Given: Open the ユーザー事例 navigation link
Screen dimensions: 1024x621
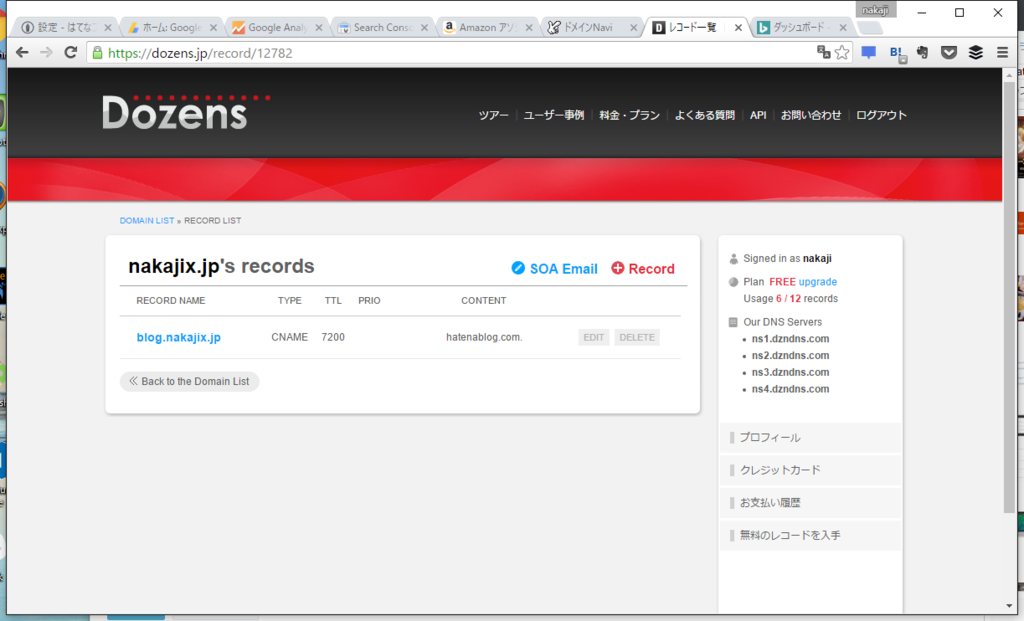Looking at the screenshot, I should [x=554, y=115].
